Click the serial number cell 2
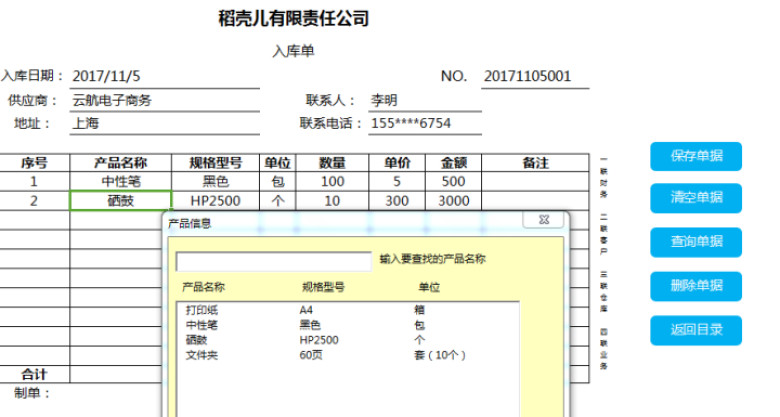The image size is (780, 417). click(34, 201)
